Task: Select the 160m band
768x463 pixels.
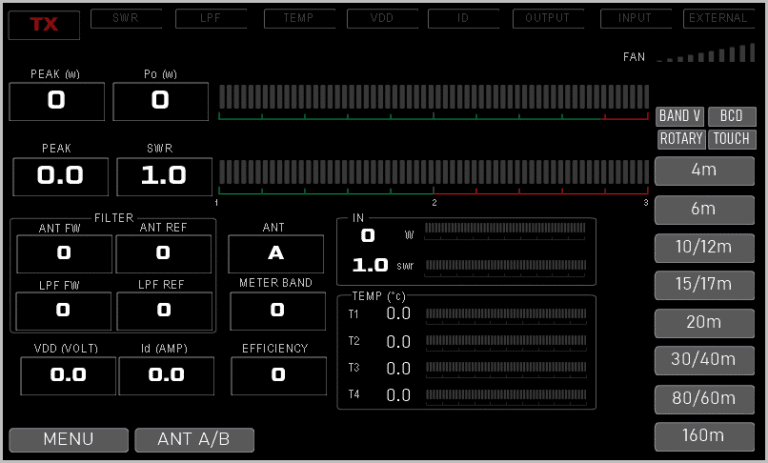Action: pyautogui.click(x=704, y=436)
